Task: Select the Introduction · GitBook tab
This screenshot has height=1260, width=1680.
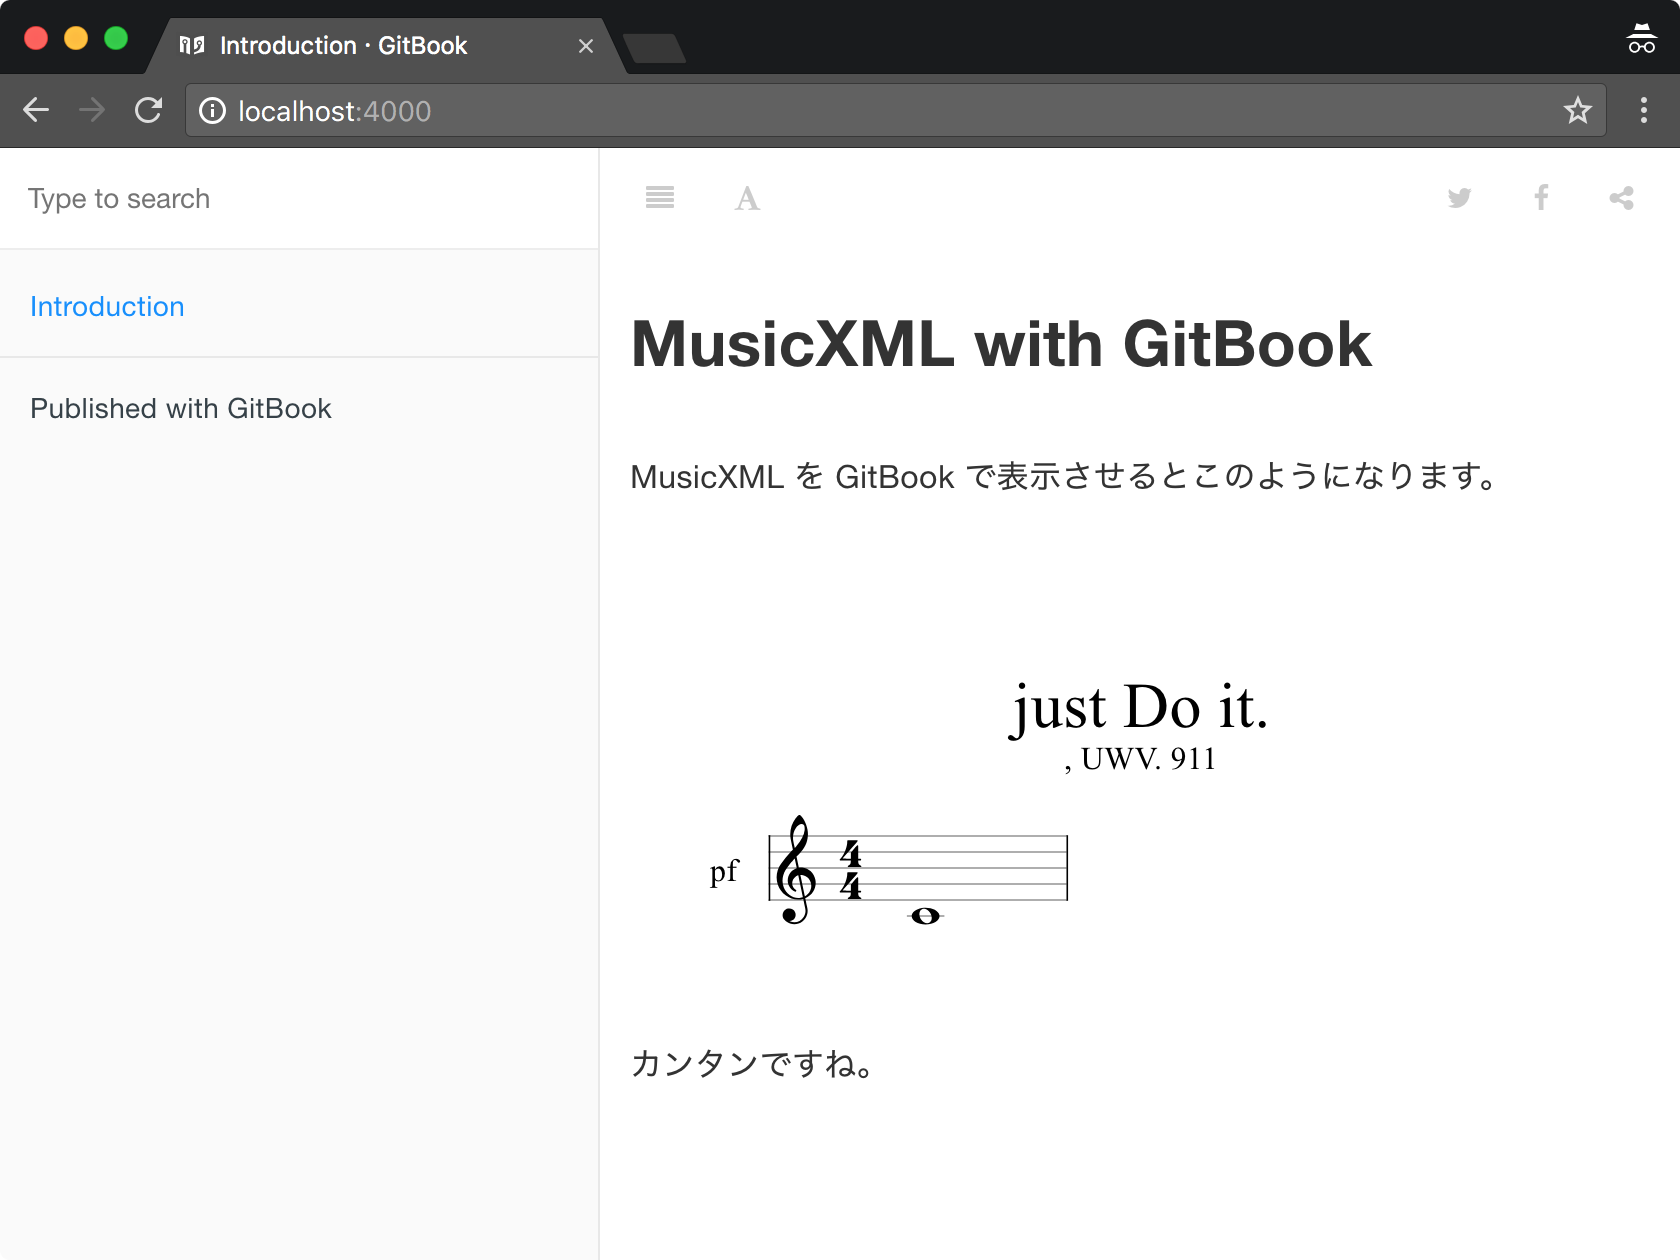Action: [x=386, y=46]
